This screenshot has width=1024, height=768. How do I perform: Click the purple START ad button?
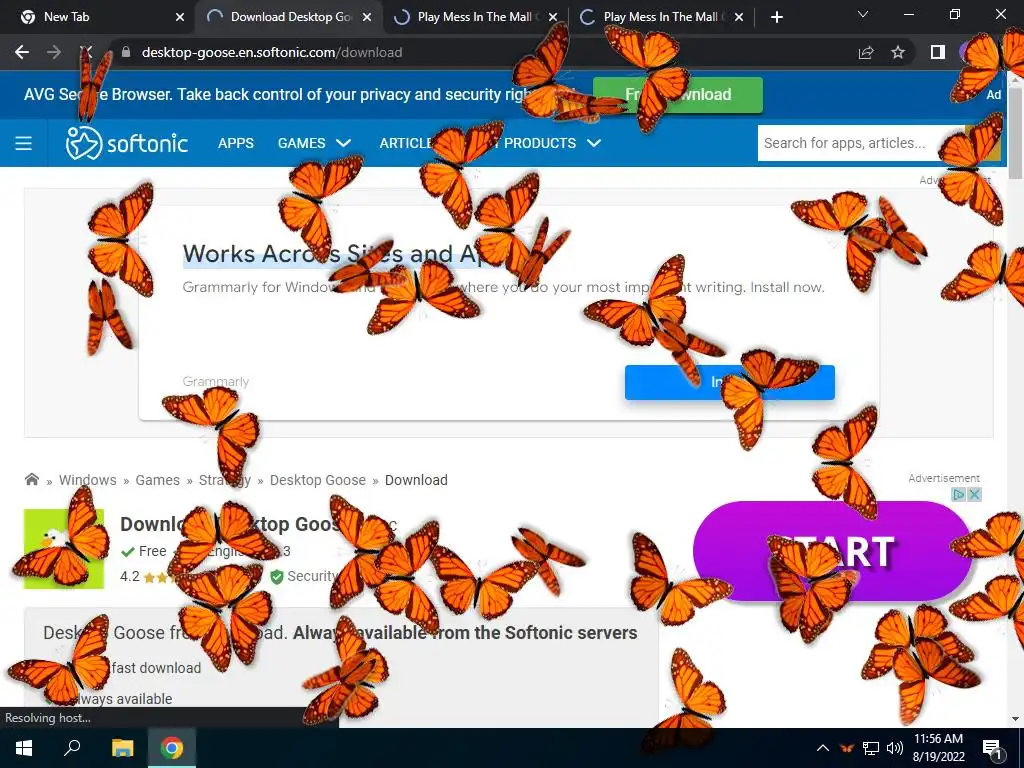[833, 551]
